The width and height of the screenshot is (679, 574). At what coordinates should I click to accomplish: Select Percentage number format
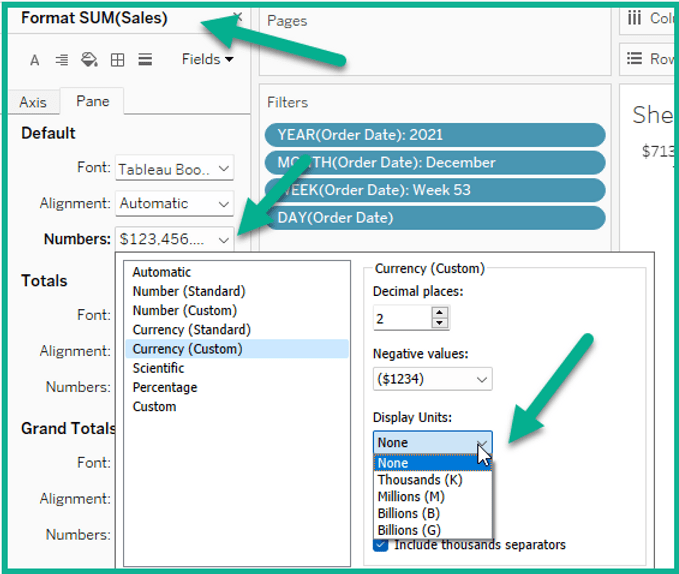pyautogui.click(x=165, y=387)
